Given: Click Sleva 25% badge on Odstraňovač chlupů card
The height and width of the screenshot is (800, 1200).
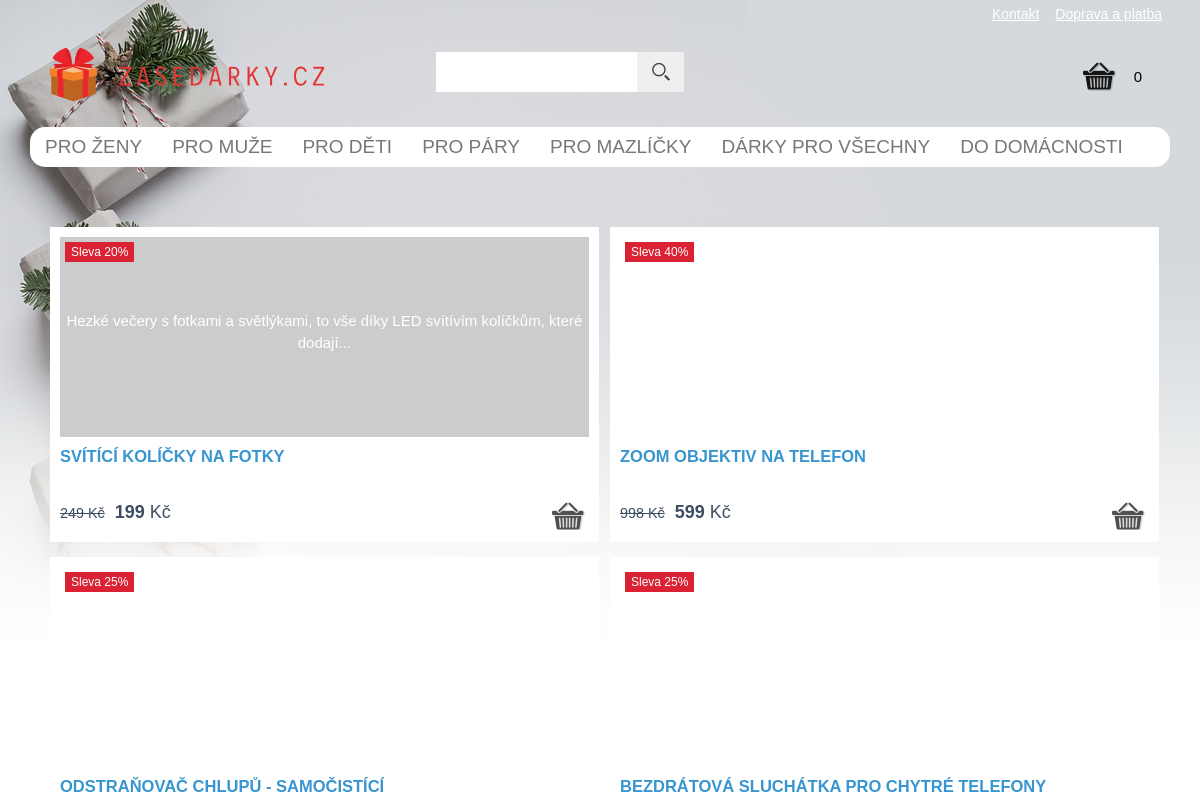Looking at the screenshot, I should tap(99, 582).
